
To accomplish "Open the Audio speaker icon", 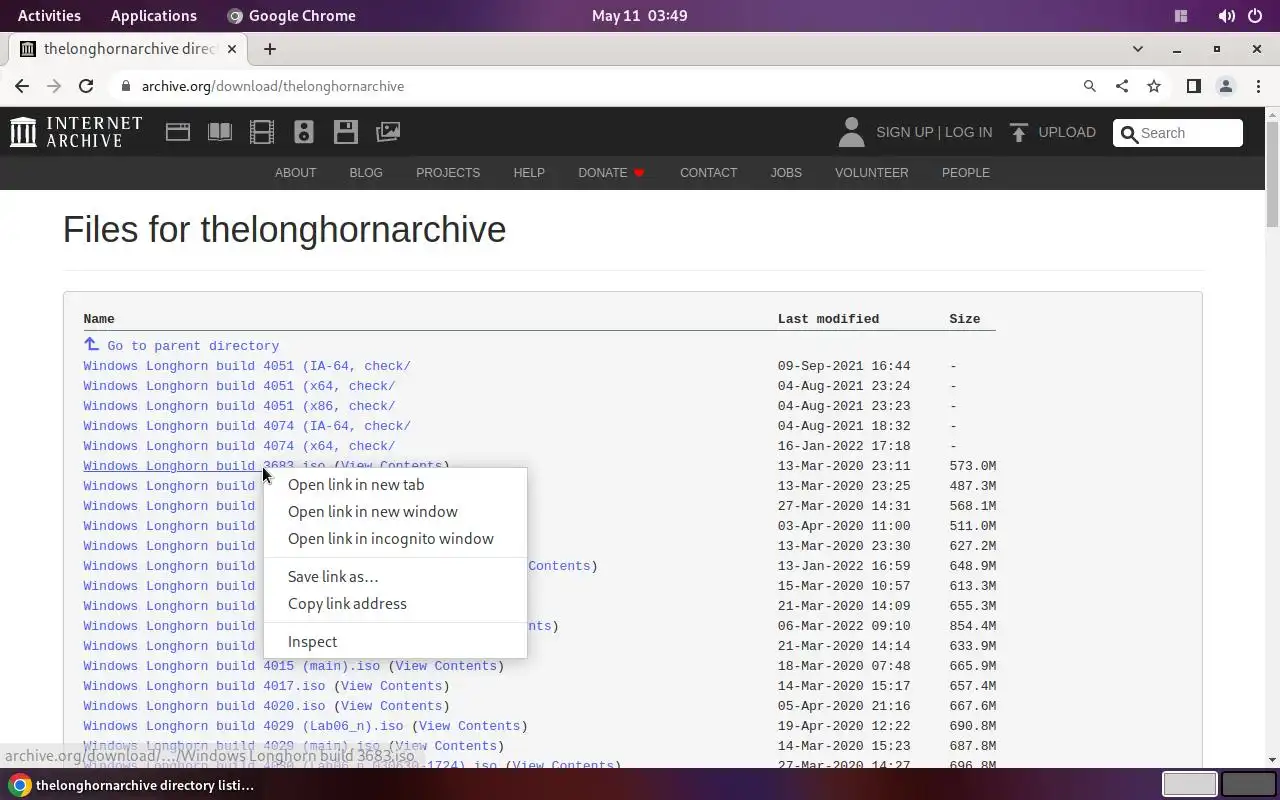I will 304,132.
